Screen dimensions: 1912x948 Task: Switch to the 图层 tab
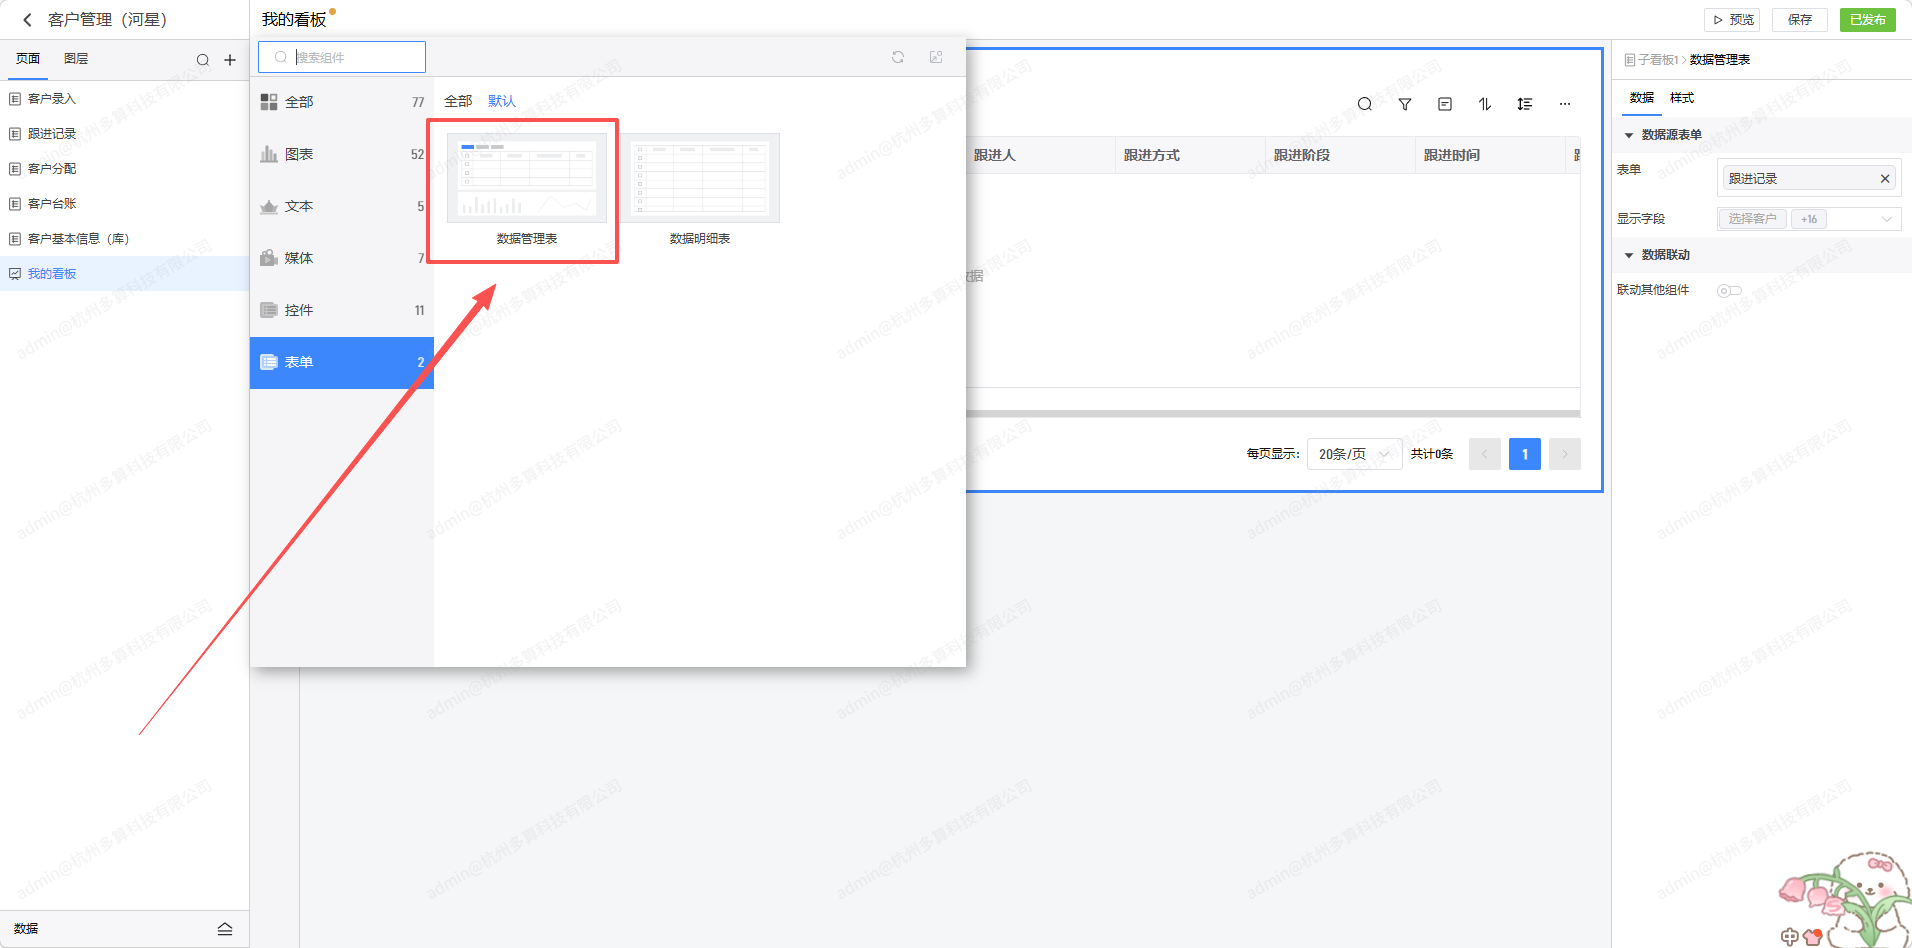coord(76,59)
